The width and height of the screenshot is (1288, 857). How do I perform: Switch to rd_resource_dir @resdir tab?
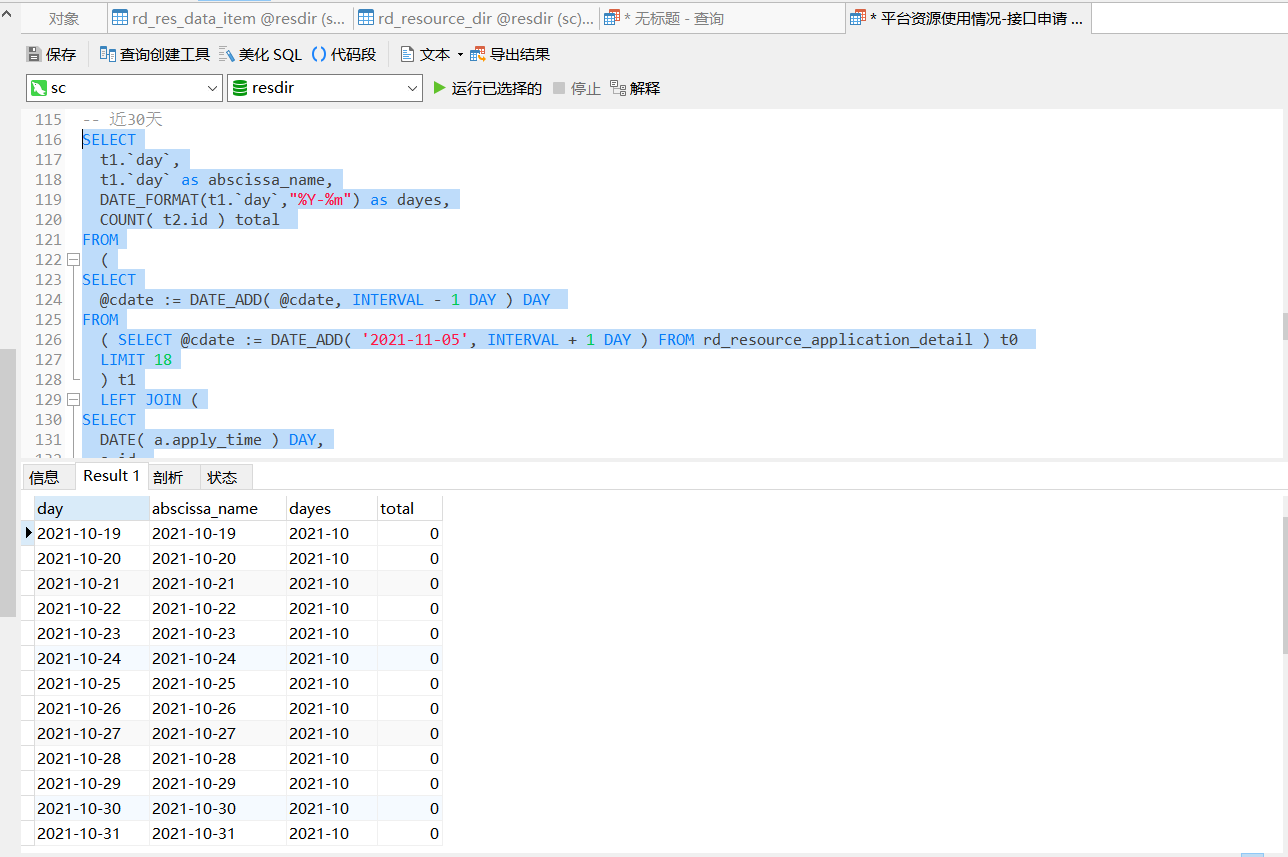tap(475, 18)
